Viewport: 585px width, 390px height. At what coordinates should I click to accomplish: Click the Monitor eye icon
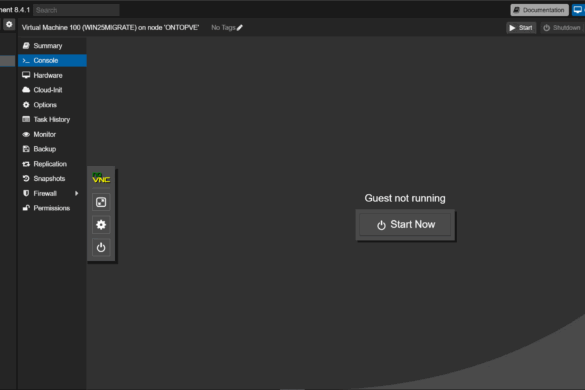[x=26, y=134]
